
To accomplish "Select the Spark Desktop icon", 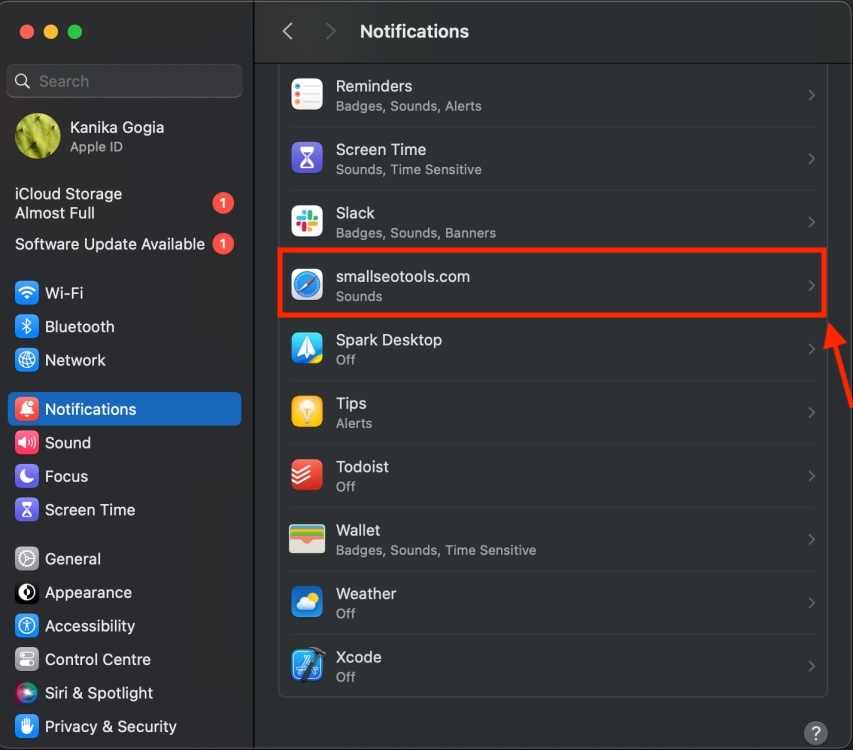I will pos(307,348).
